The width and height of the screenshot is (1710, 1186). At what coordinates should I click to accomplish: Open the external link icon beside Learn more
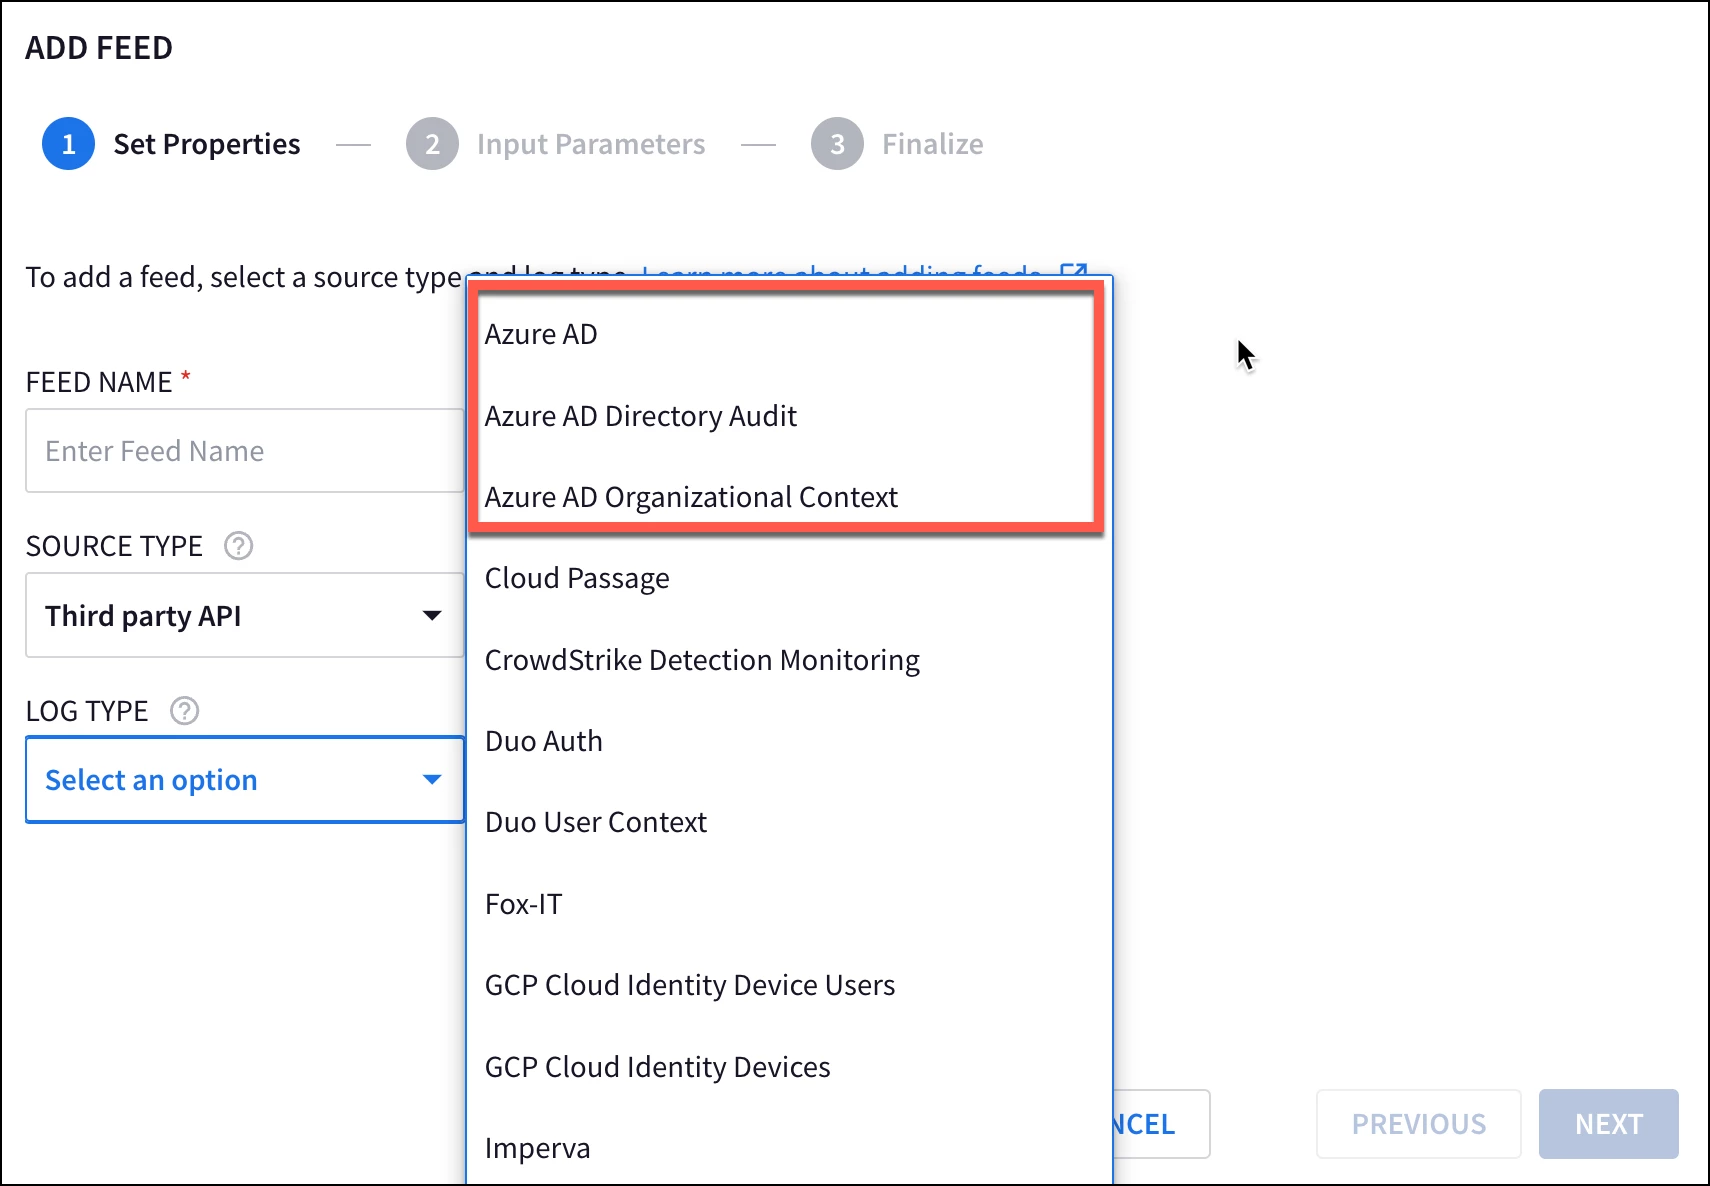[x=1074, y=272]
